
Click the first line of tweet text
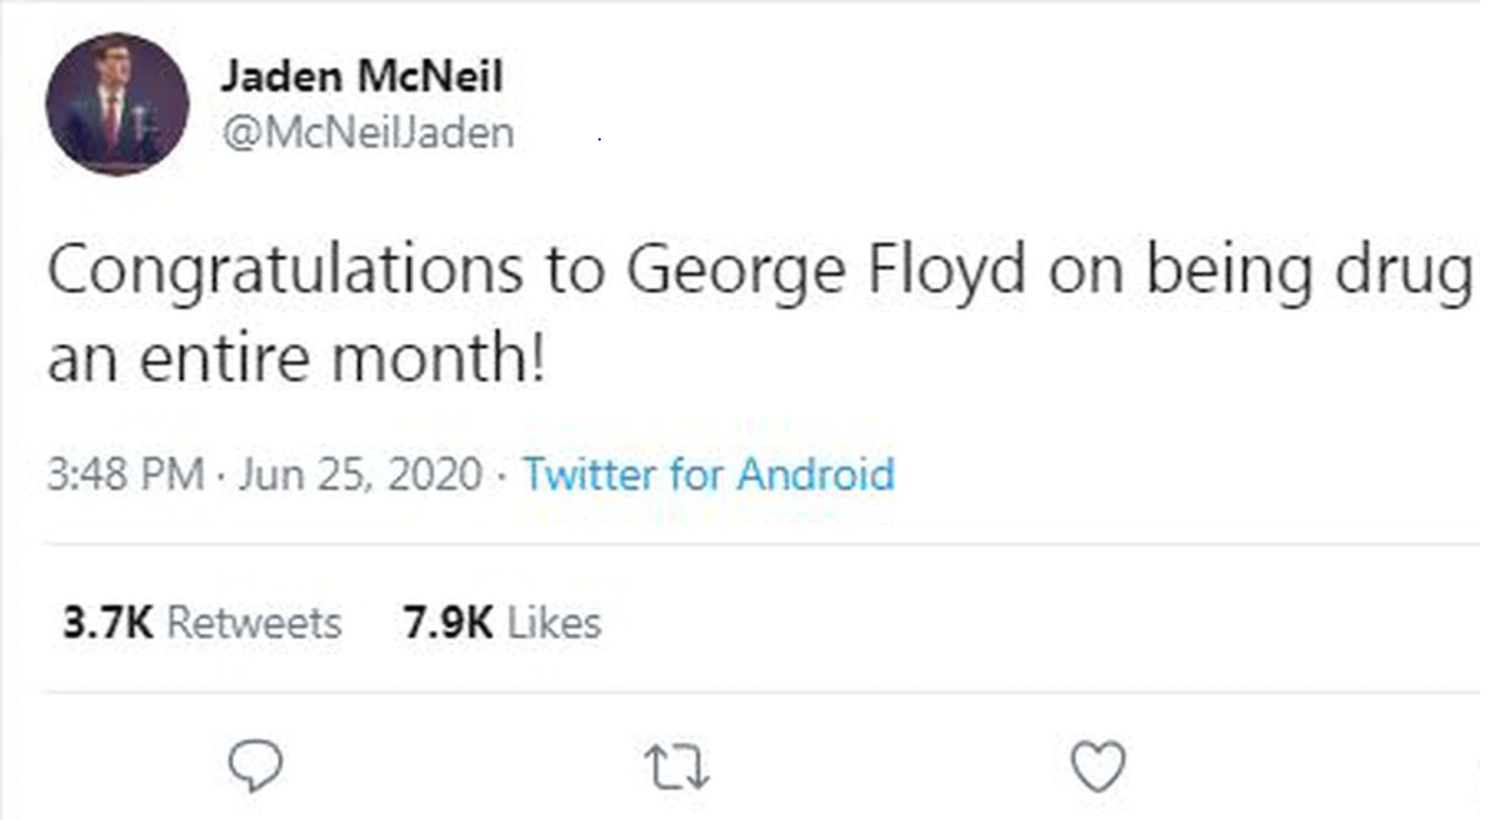(x=760, y=271)
